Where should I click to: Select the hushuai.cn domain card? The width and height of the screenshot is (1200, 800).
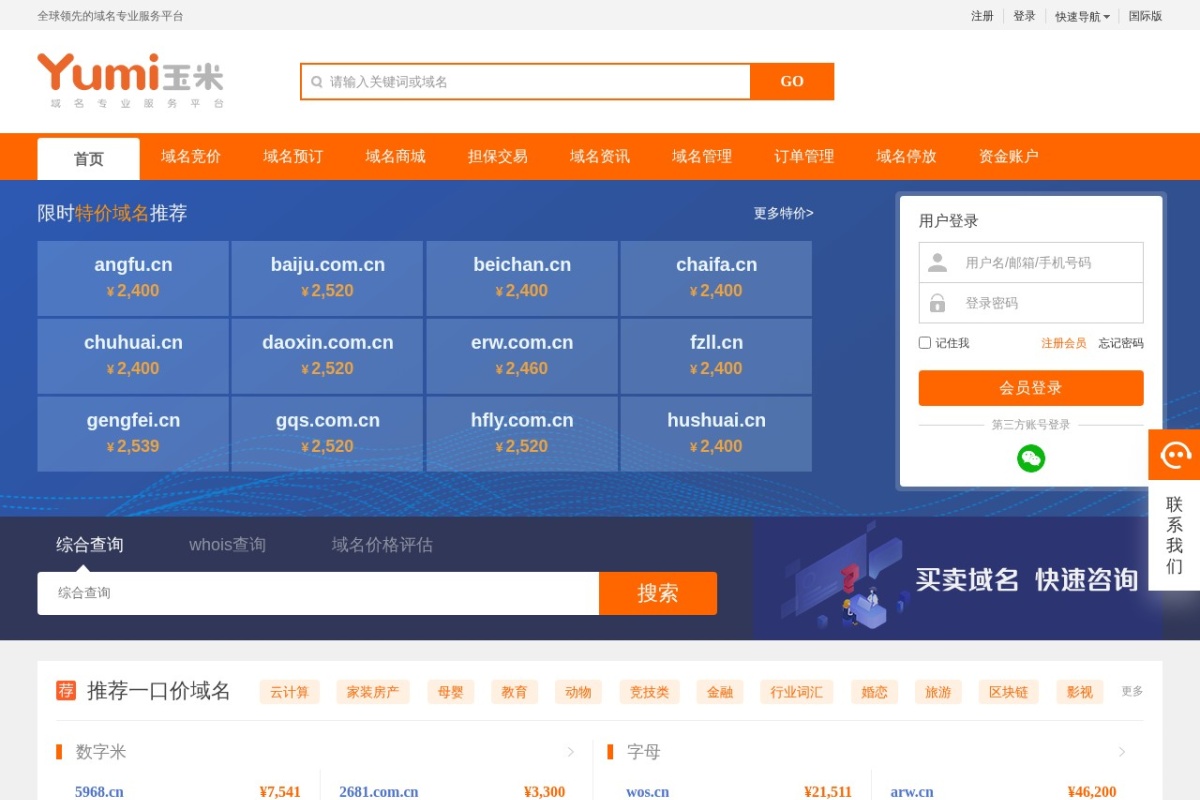pyautogui.click(x=716, y=434)
